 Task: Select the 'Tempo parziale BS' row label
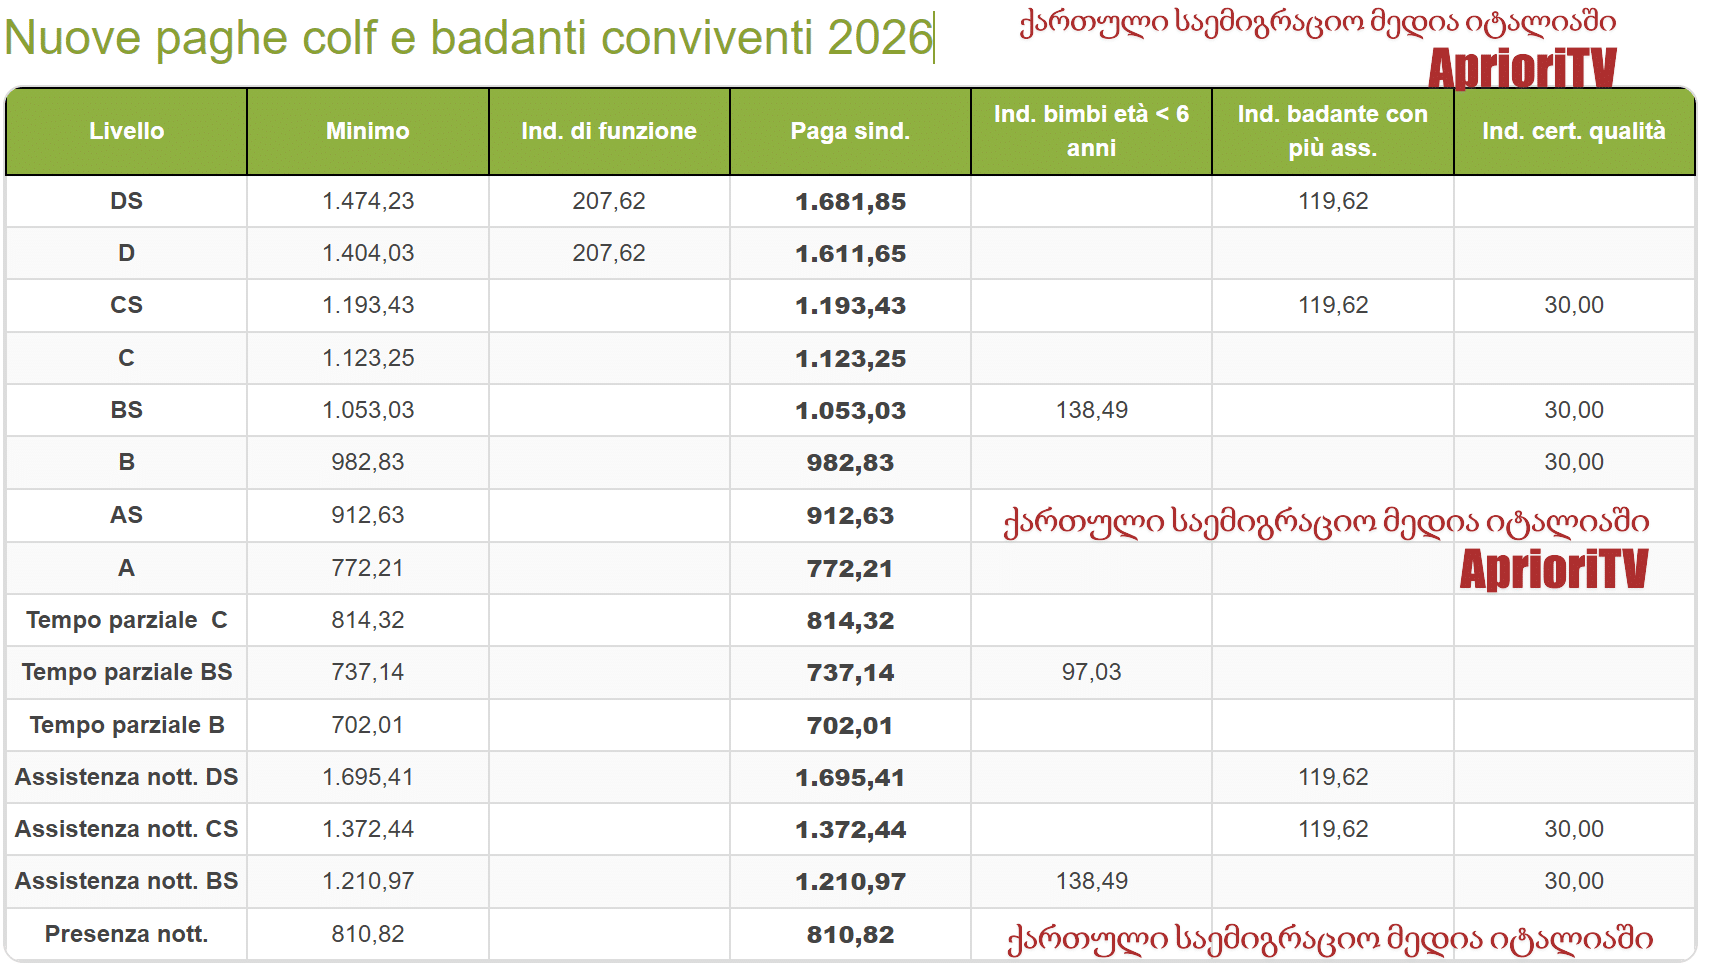(x=126, y=672)
